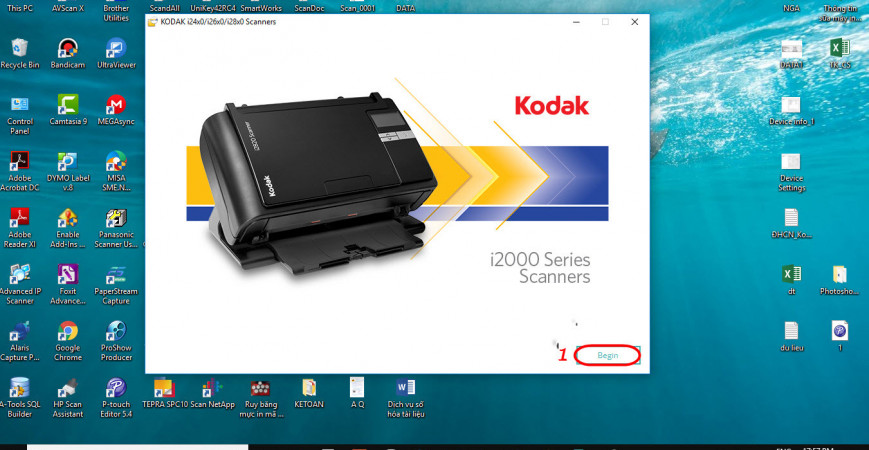Open P-touch Editor 5.4 icon
This screenshot has width=869, height=450.
click(x=116, y=398)
